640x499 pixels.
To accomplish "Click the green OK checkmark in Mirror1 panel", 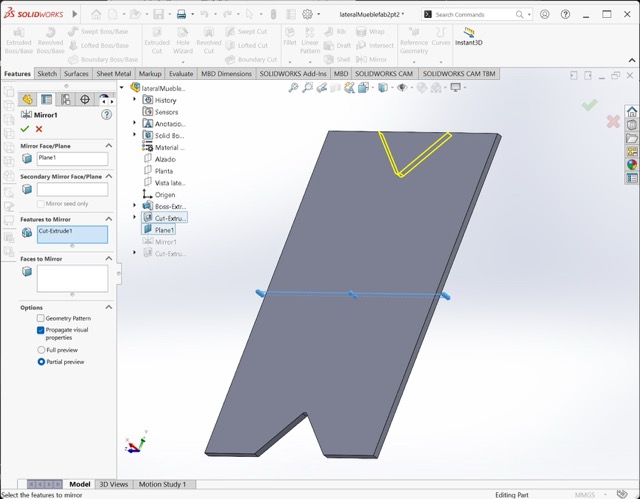I will click(25, 129).
